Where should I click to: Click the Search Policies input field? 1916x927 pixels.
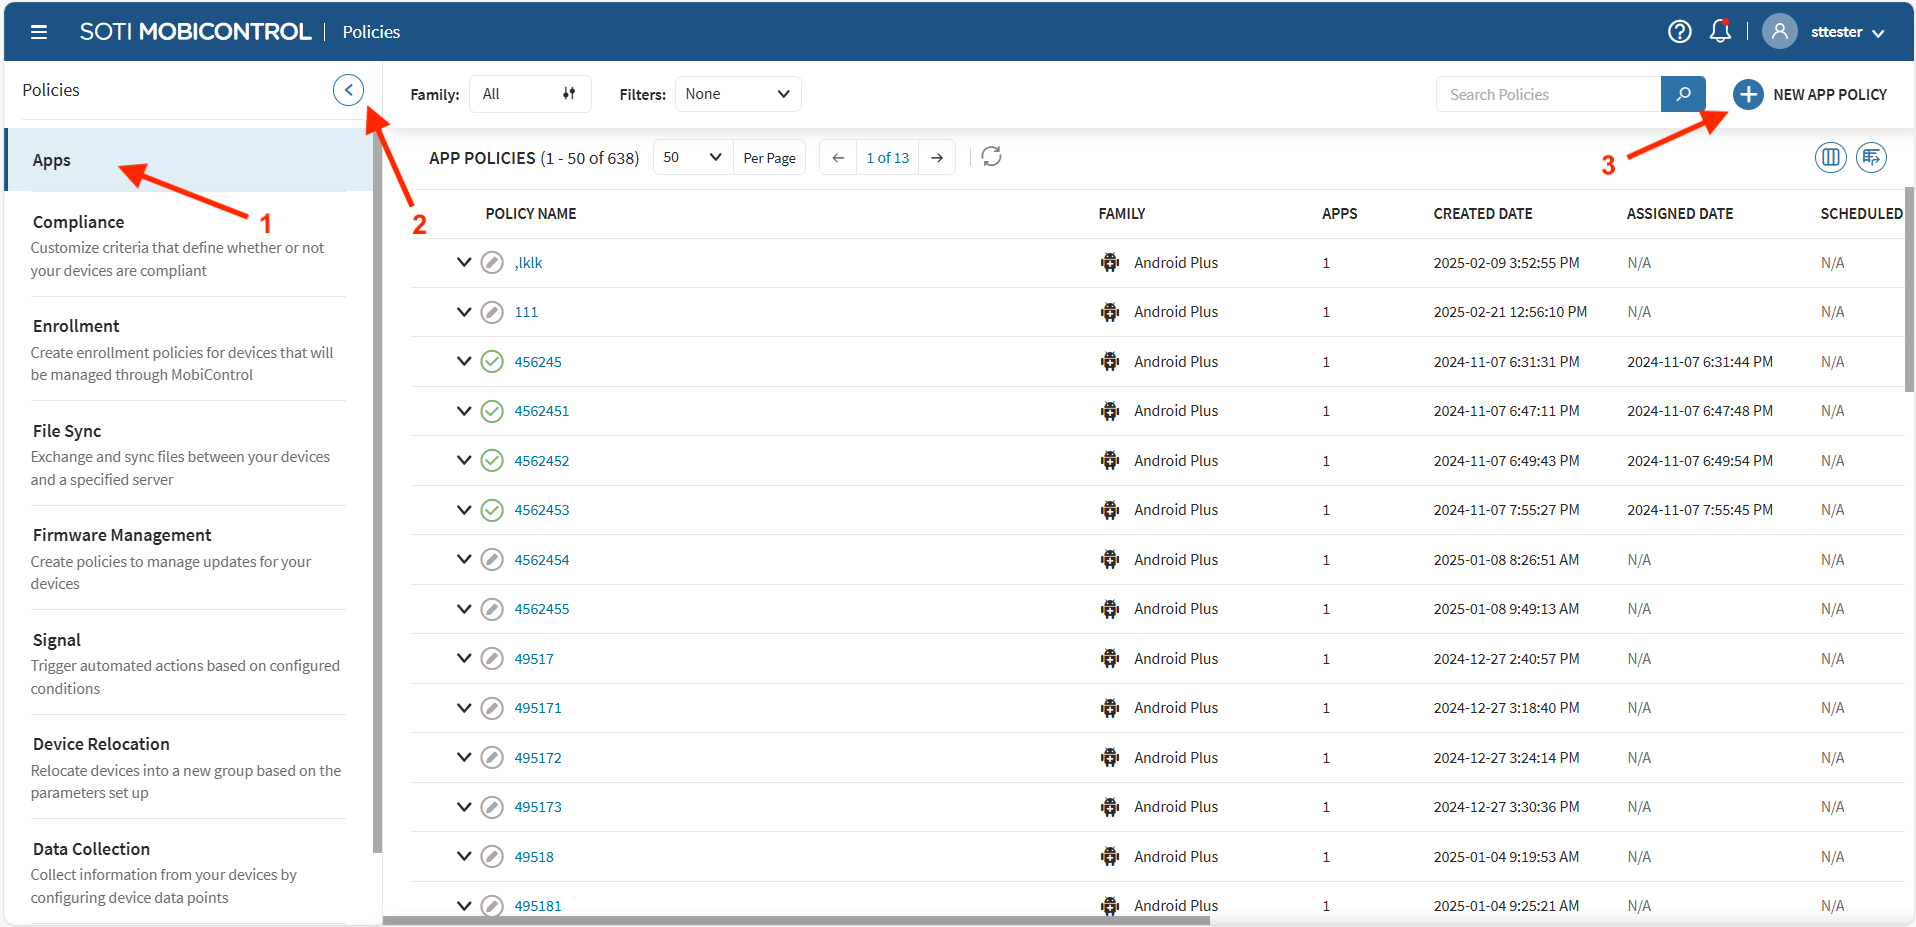coord(1547,94)
